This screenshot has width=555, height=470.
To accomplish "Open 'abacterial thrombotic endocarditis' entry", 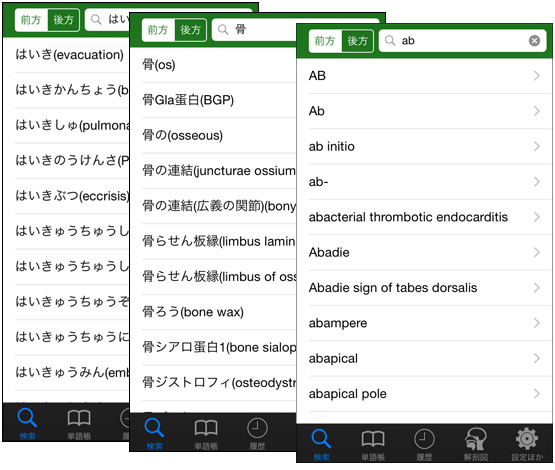I will pos(424,217).
